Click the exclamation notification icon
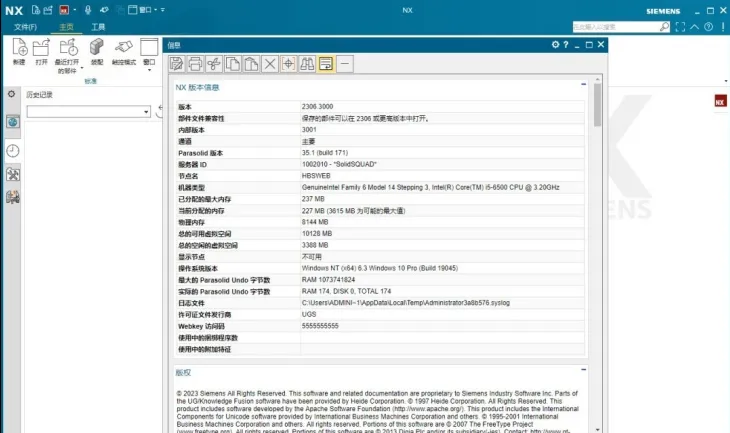 [x=723, y=27]
